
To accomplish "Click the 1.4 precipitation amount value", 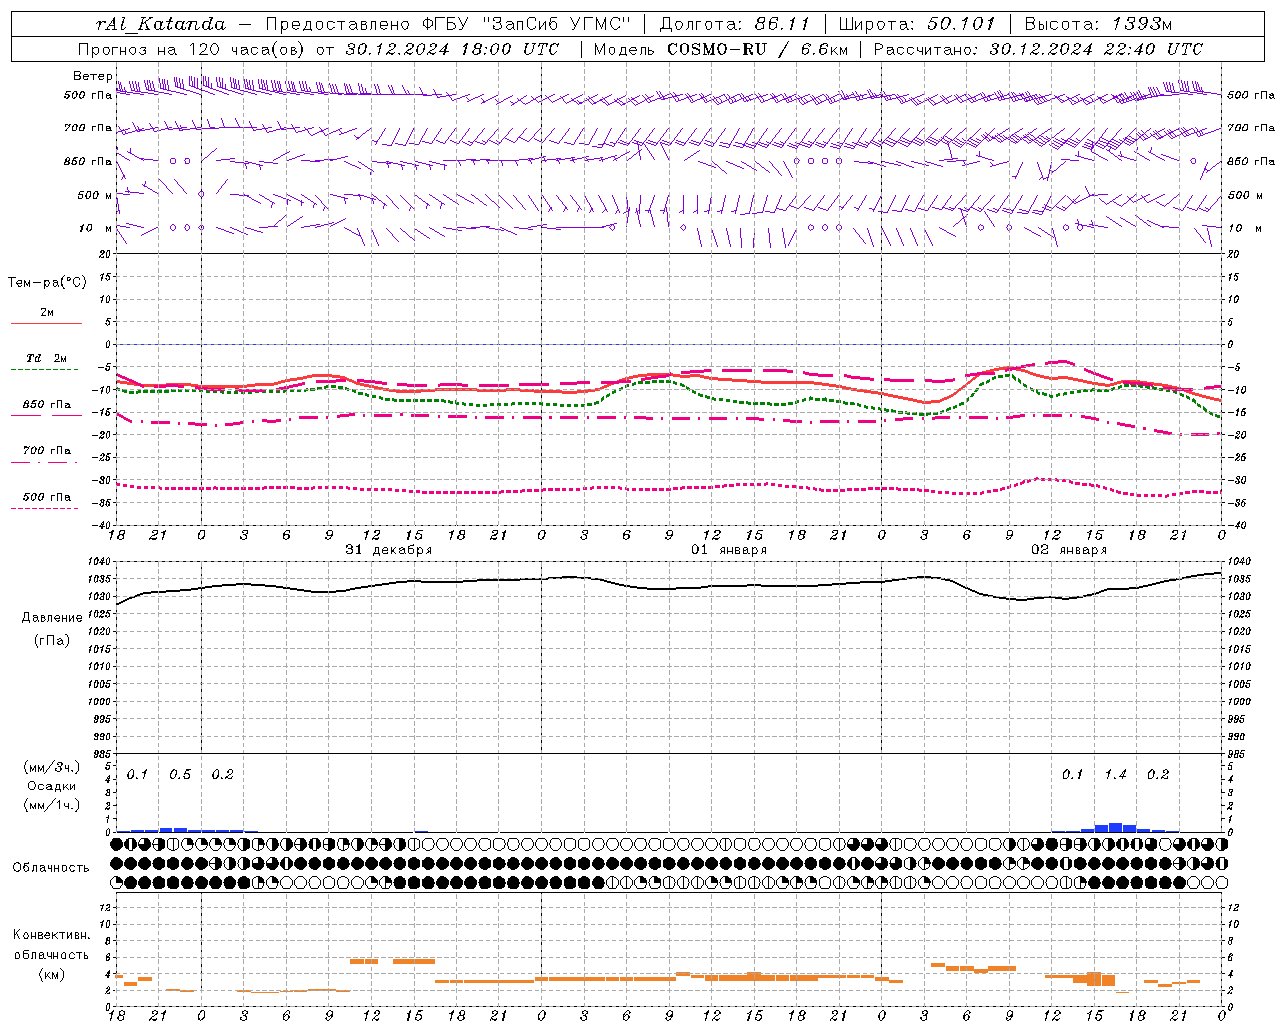I will point(1115,775).
